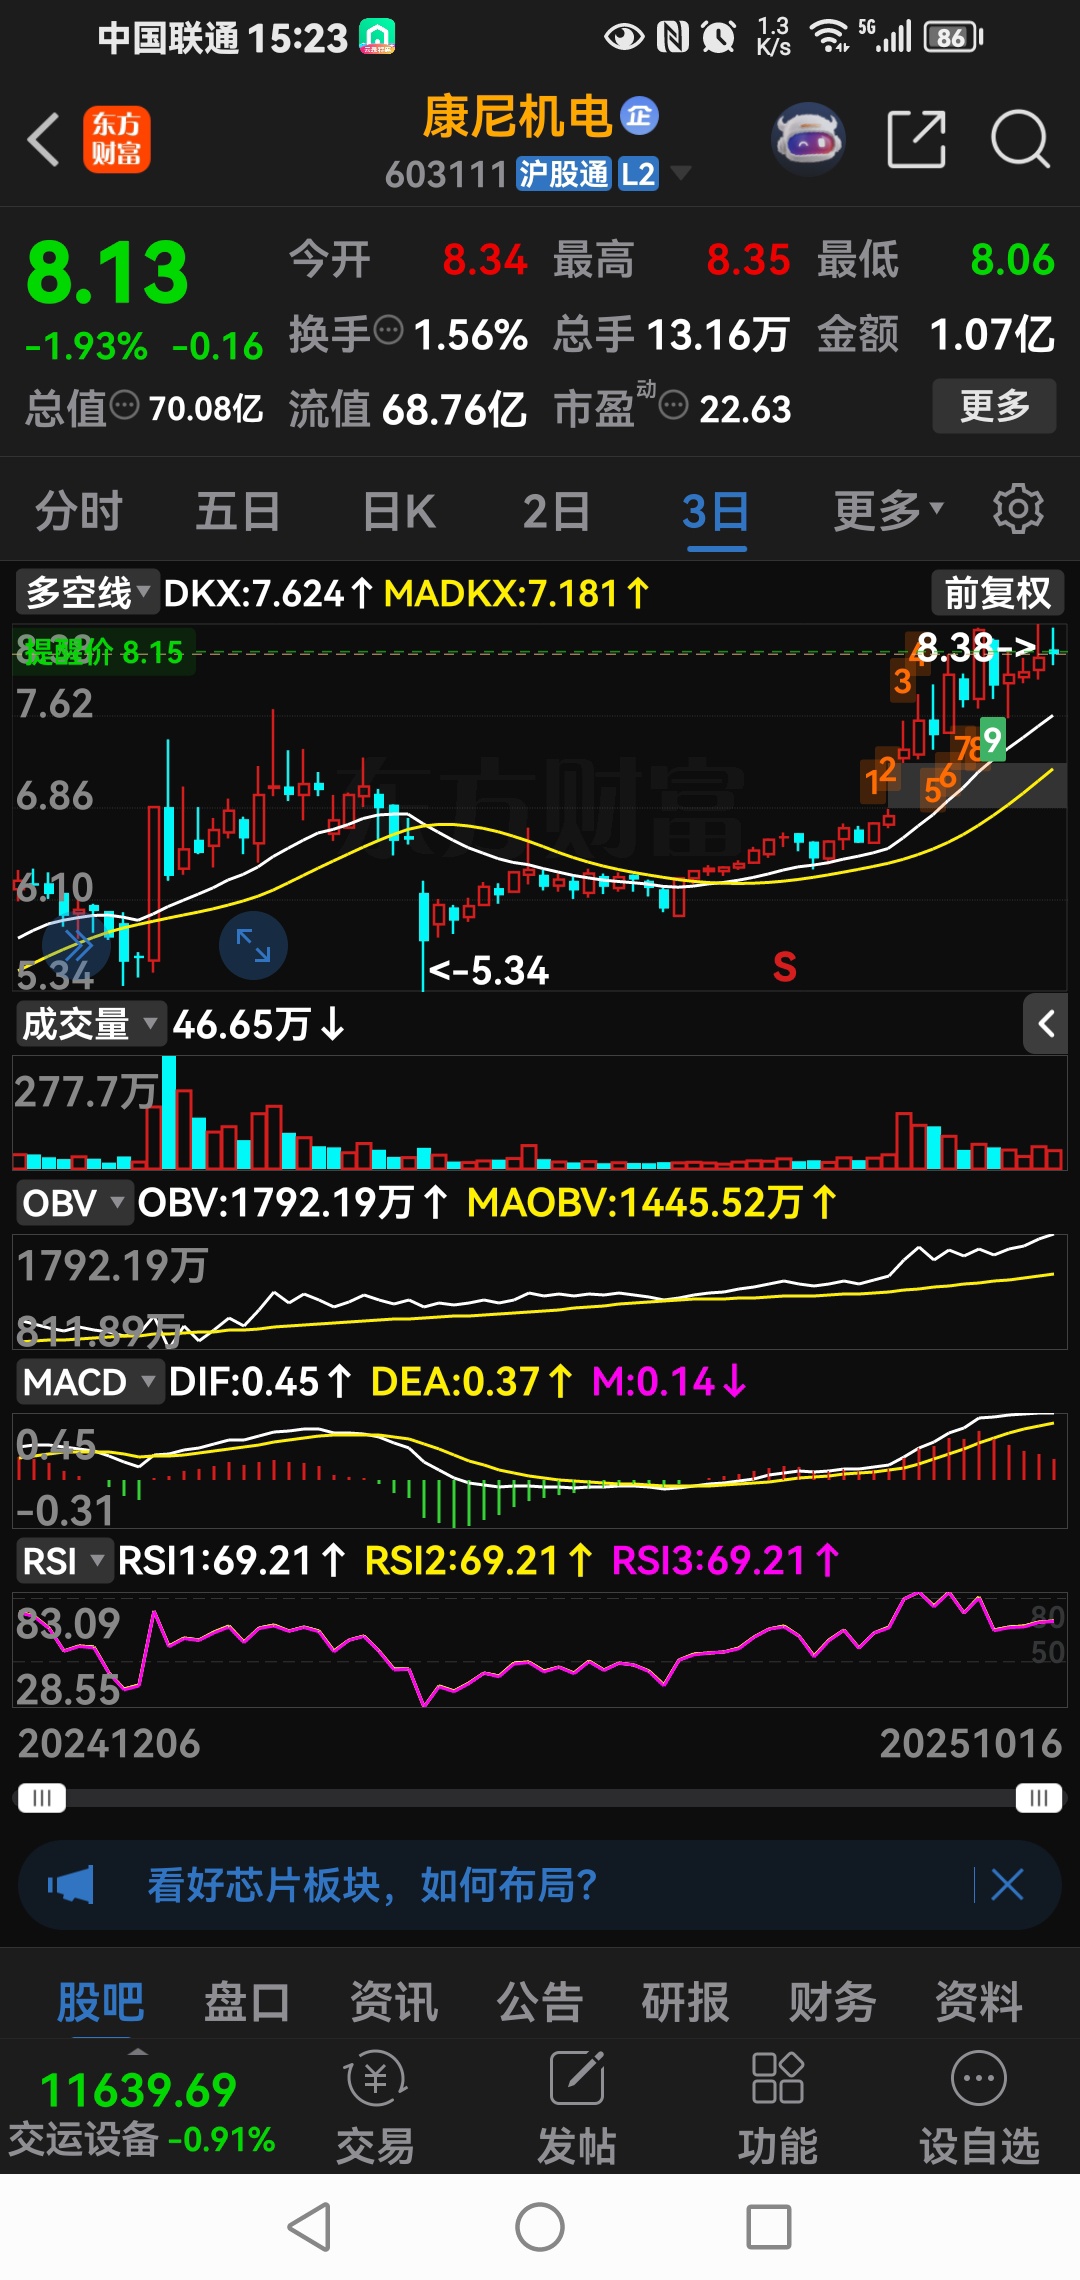Tap the 发帖 compose icon
Viewport: 1080px width, 2280px height.
pyautogui.click(x=577, y=2077)
